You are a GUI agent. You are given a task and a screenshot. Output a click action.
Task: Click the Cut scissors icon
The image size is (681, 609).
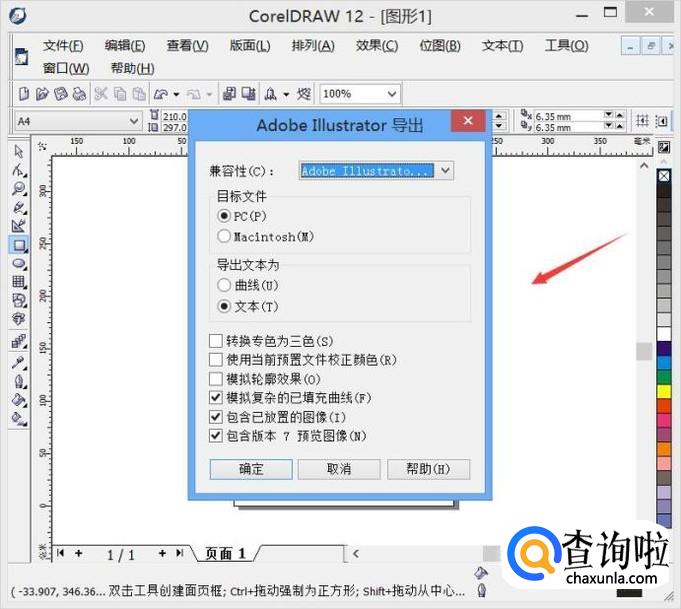click(101, 93)
